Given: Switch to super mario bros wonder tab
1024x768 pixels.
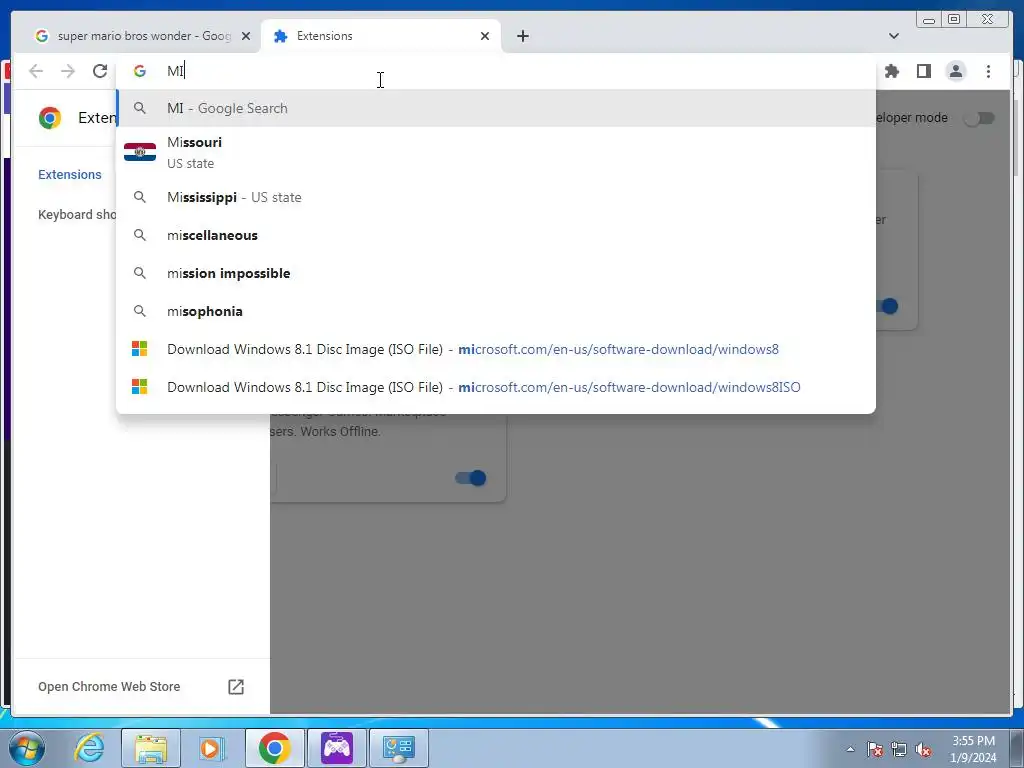Looking at the screenshot, I should coord(142,36).
